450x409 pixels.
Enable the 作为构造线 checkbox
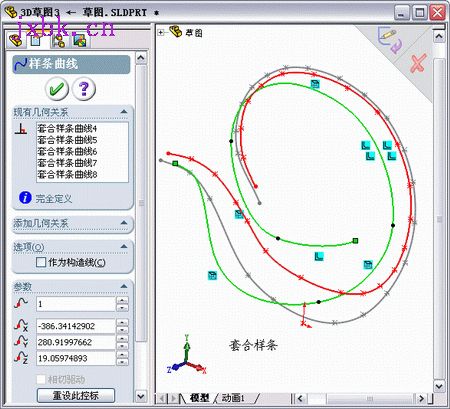[x=41, y=262]
